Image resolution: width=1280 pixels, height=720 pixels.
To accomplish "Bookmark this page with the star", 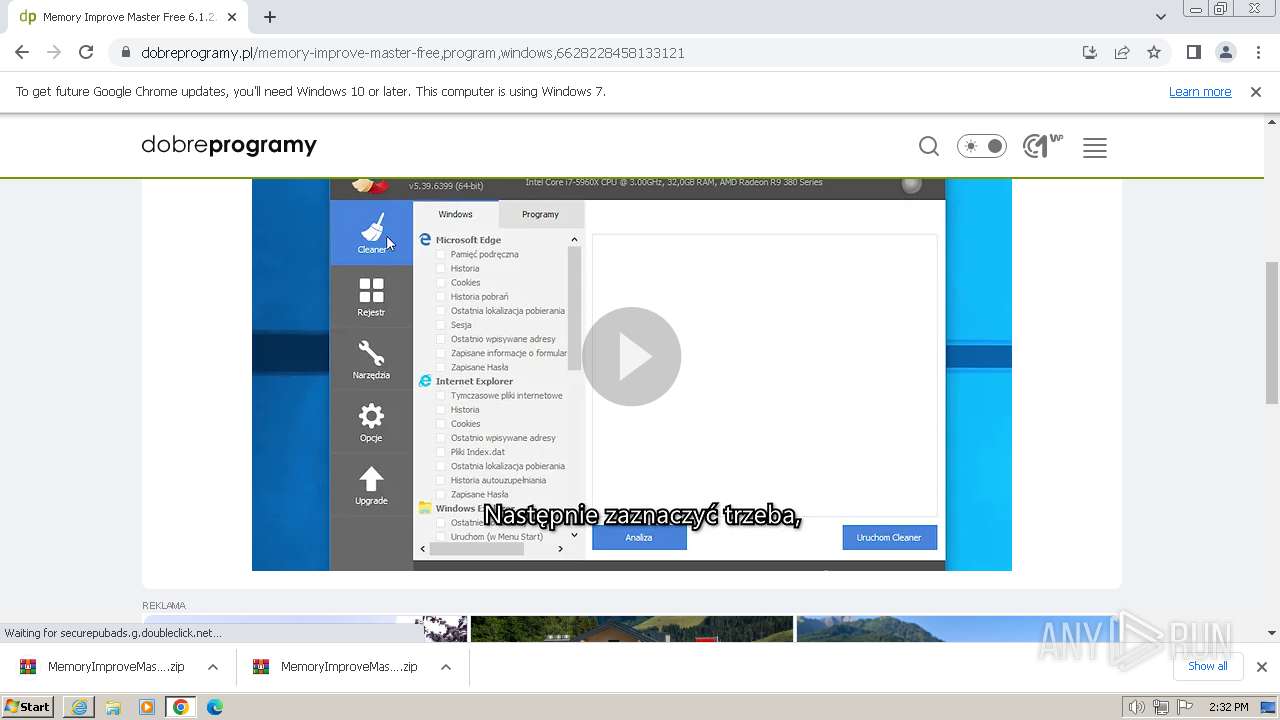I will pos(1154,53).
